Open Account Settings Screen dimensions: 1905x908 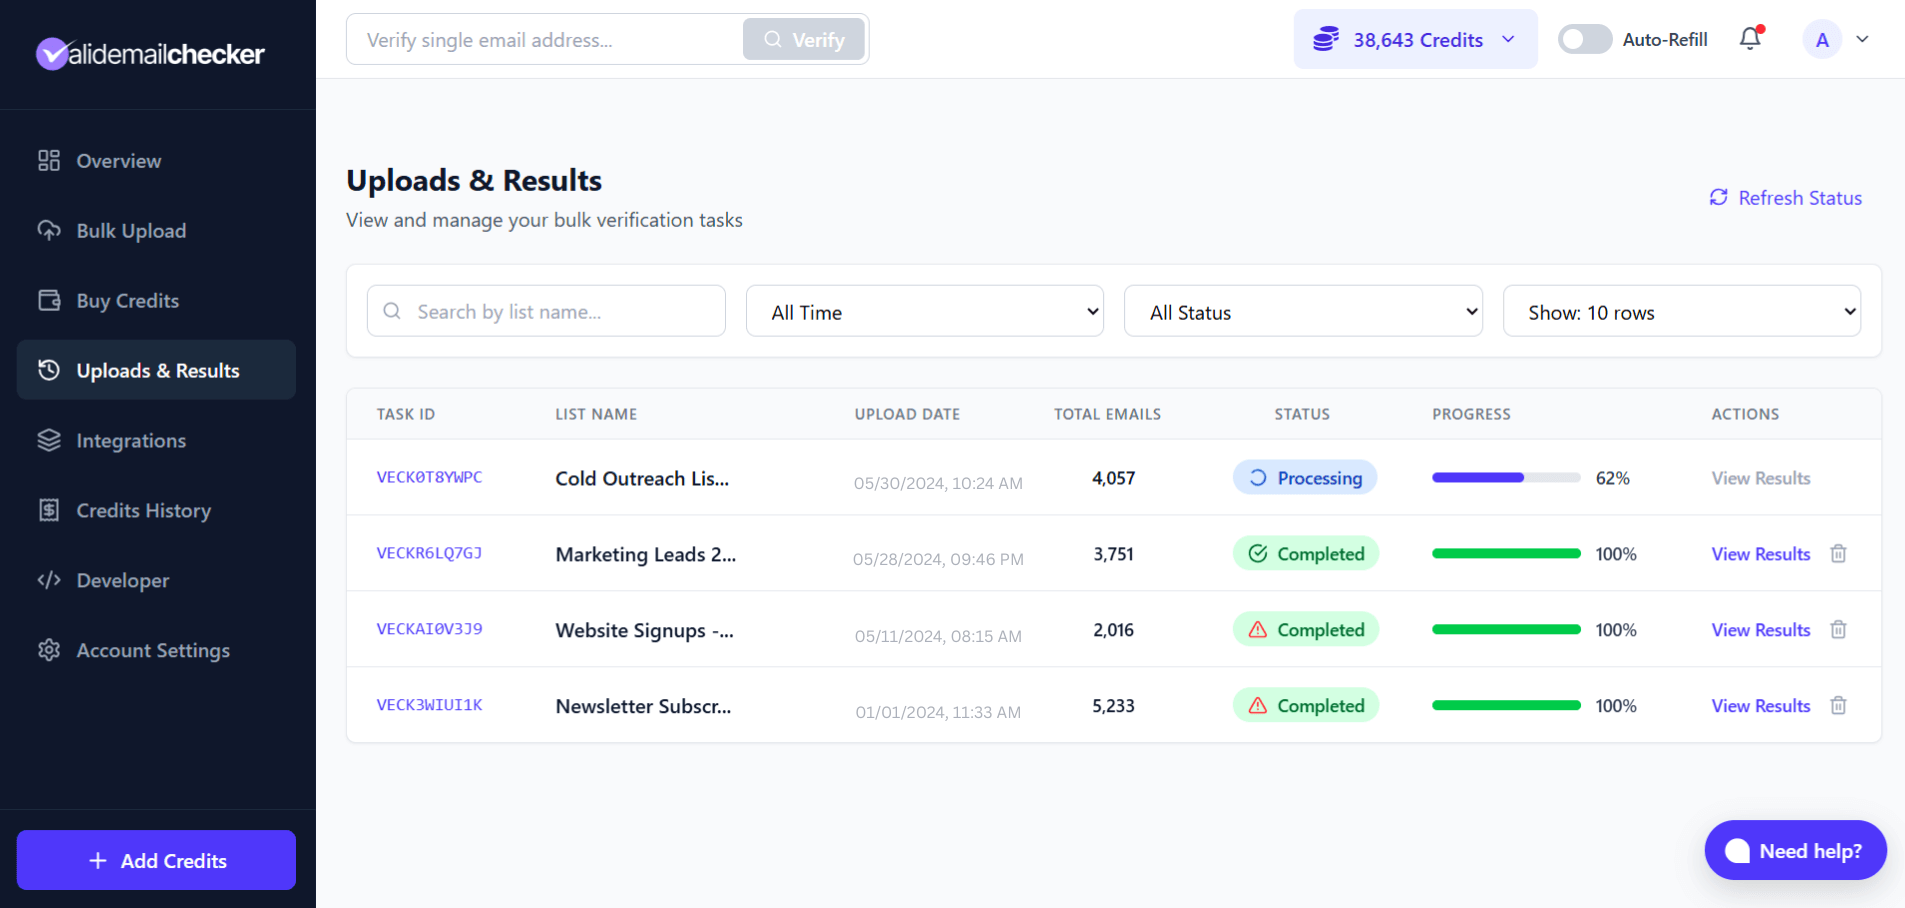click(x=153, y=650)
